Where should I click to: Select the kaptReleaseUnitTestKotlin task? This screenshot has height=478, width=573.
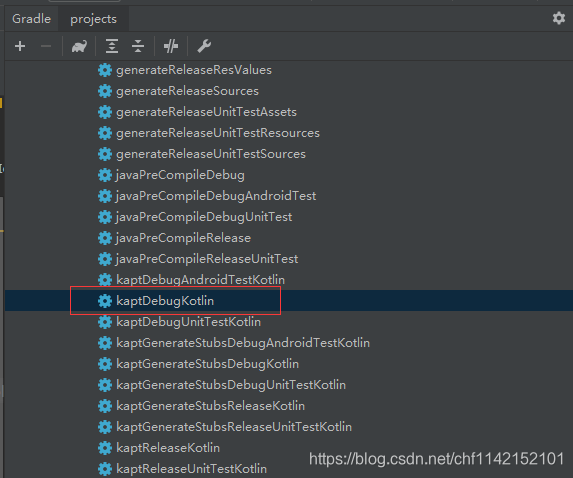pos(191,469)
